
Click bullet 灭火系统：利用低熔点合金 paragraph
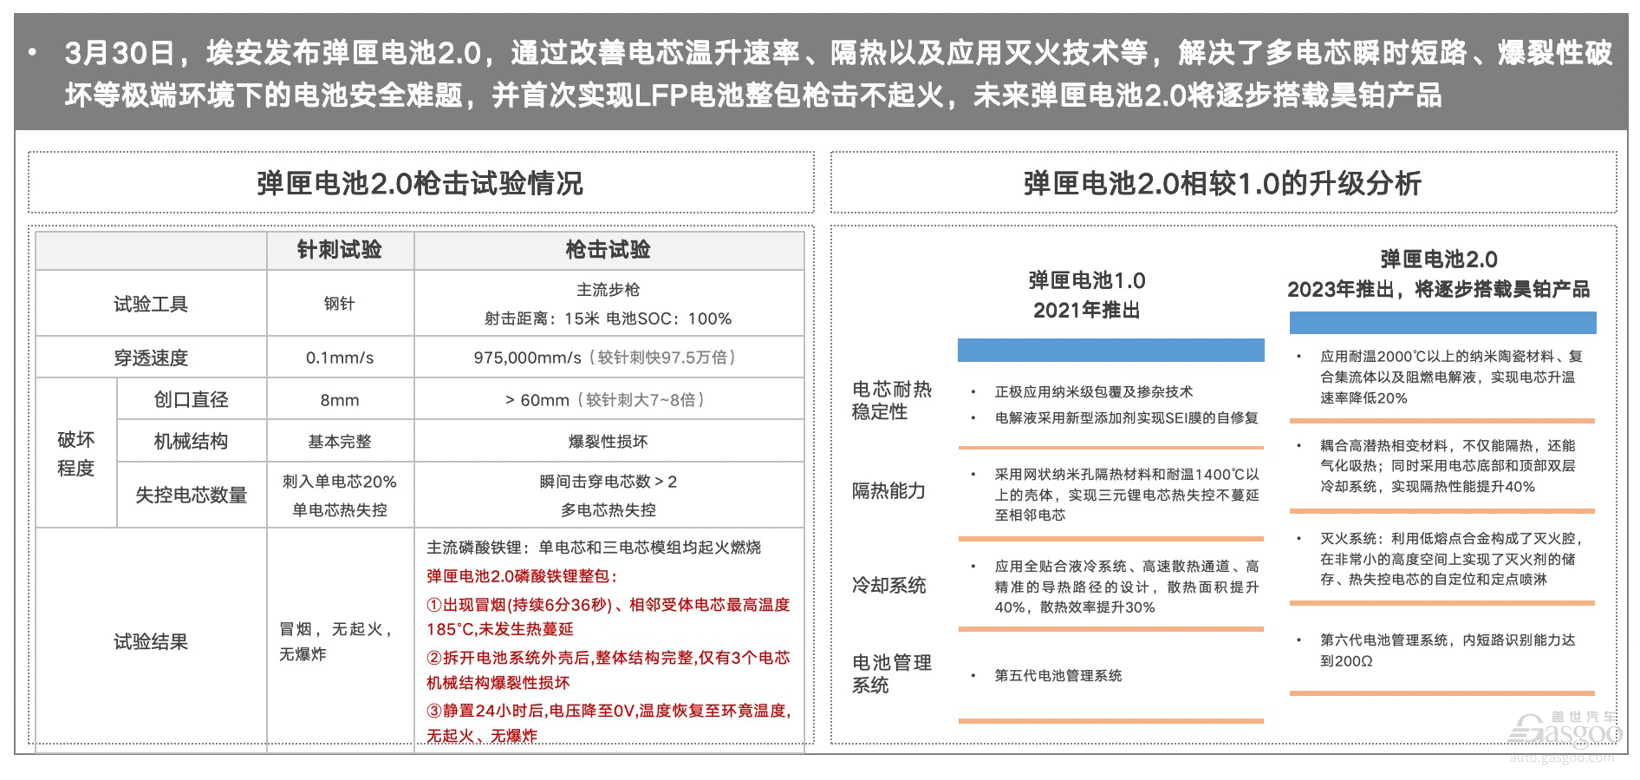[x=1451, y=559]
